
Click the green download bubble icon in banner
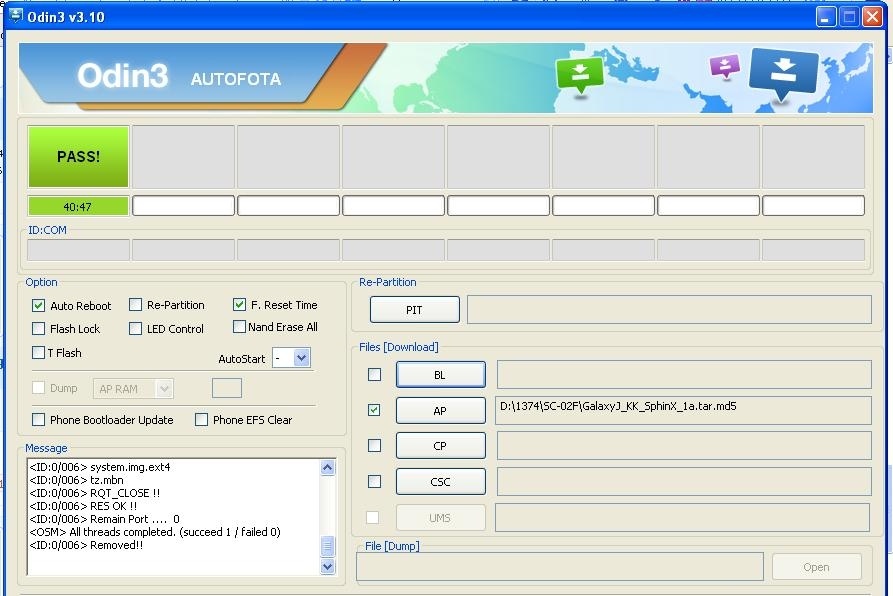tap(580, 75)
